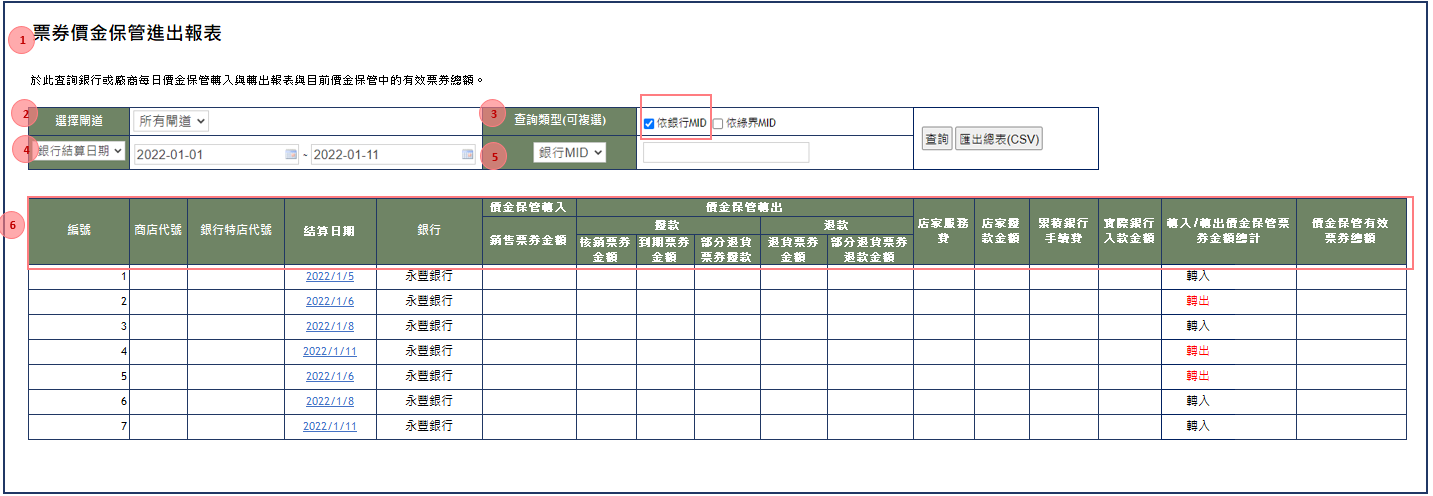Open the 2022/1/6 date link in row 5

click(330, 376)
